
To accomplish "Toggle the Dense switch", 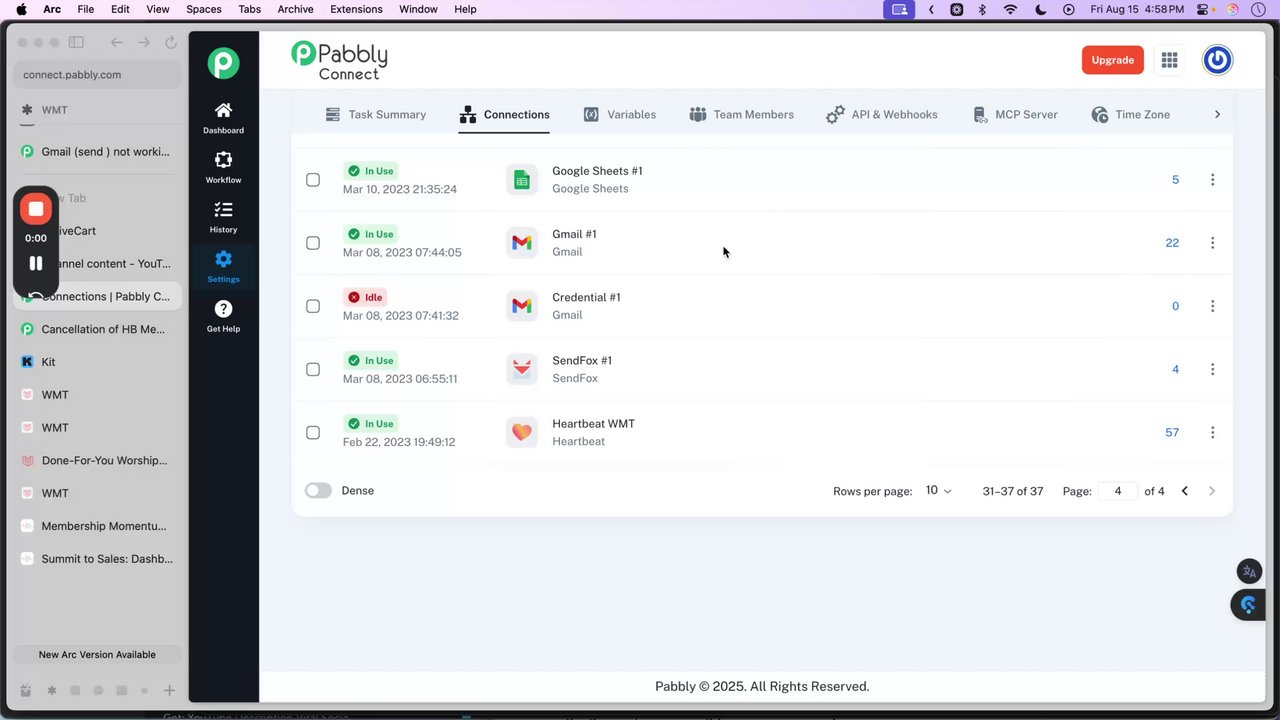I will (318, 491).
